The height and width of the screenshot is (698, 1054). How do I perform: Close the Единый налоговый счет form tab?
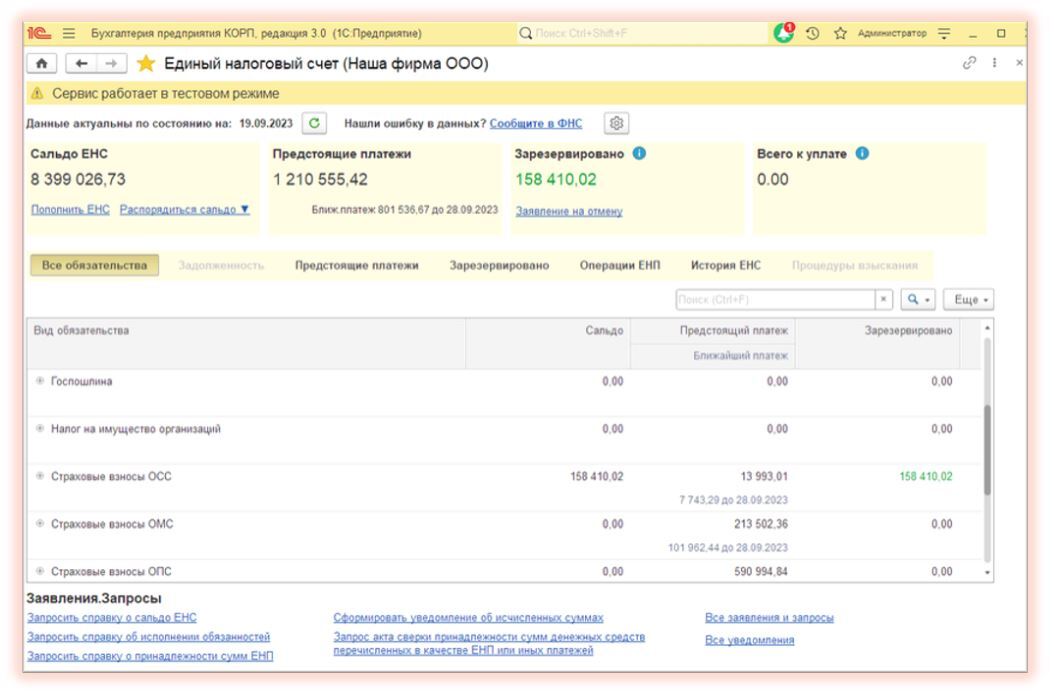[1019, 63]
